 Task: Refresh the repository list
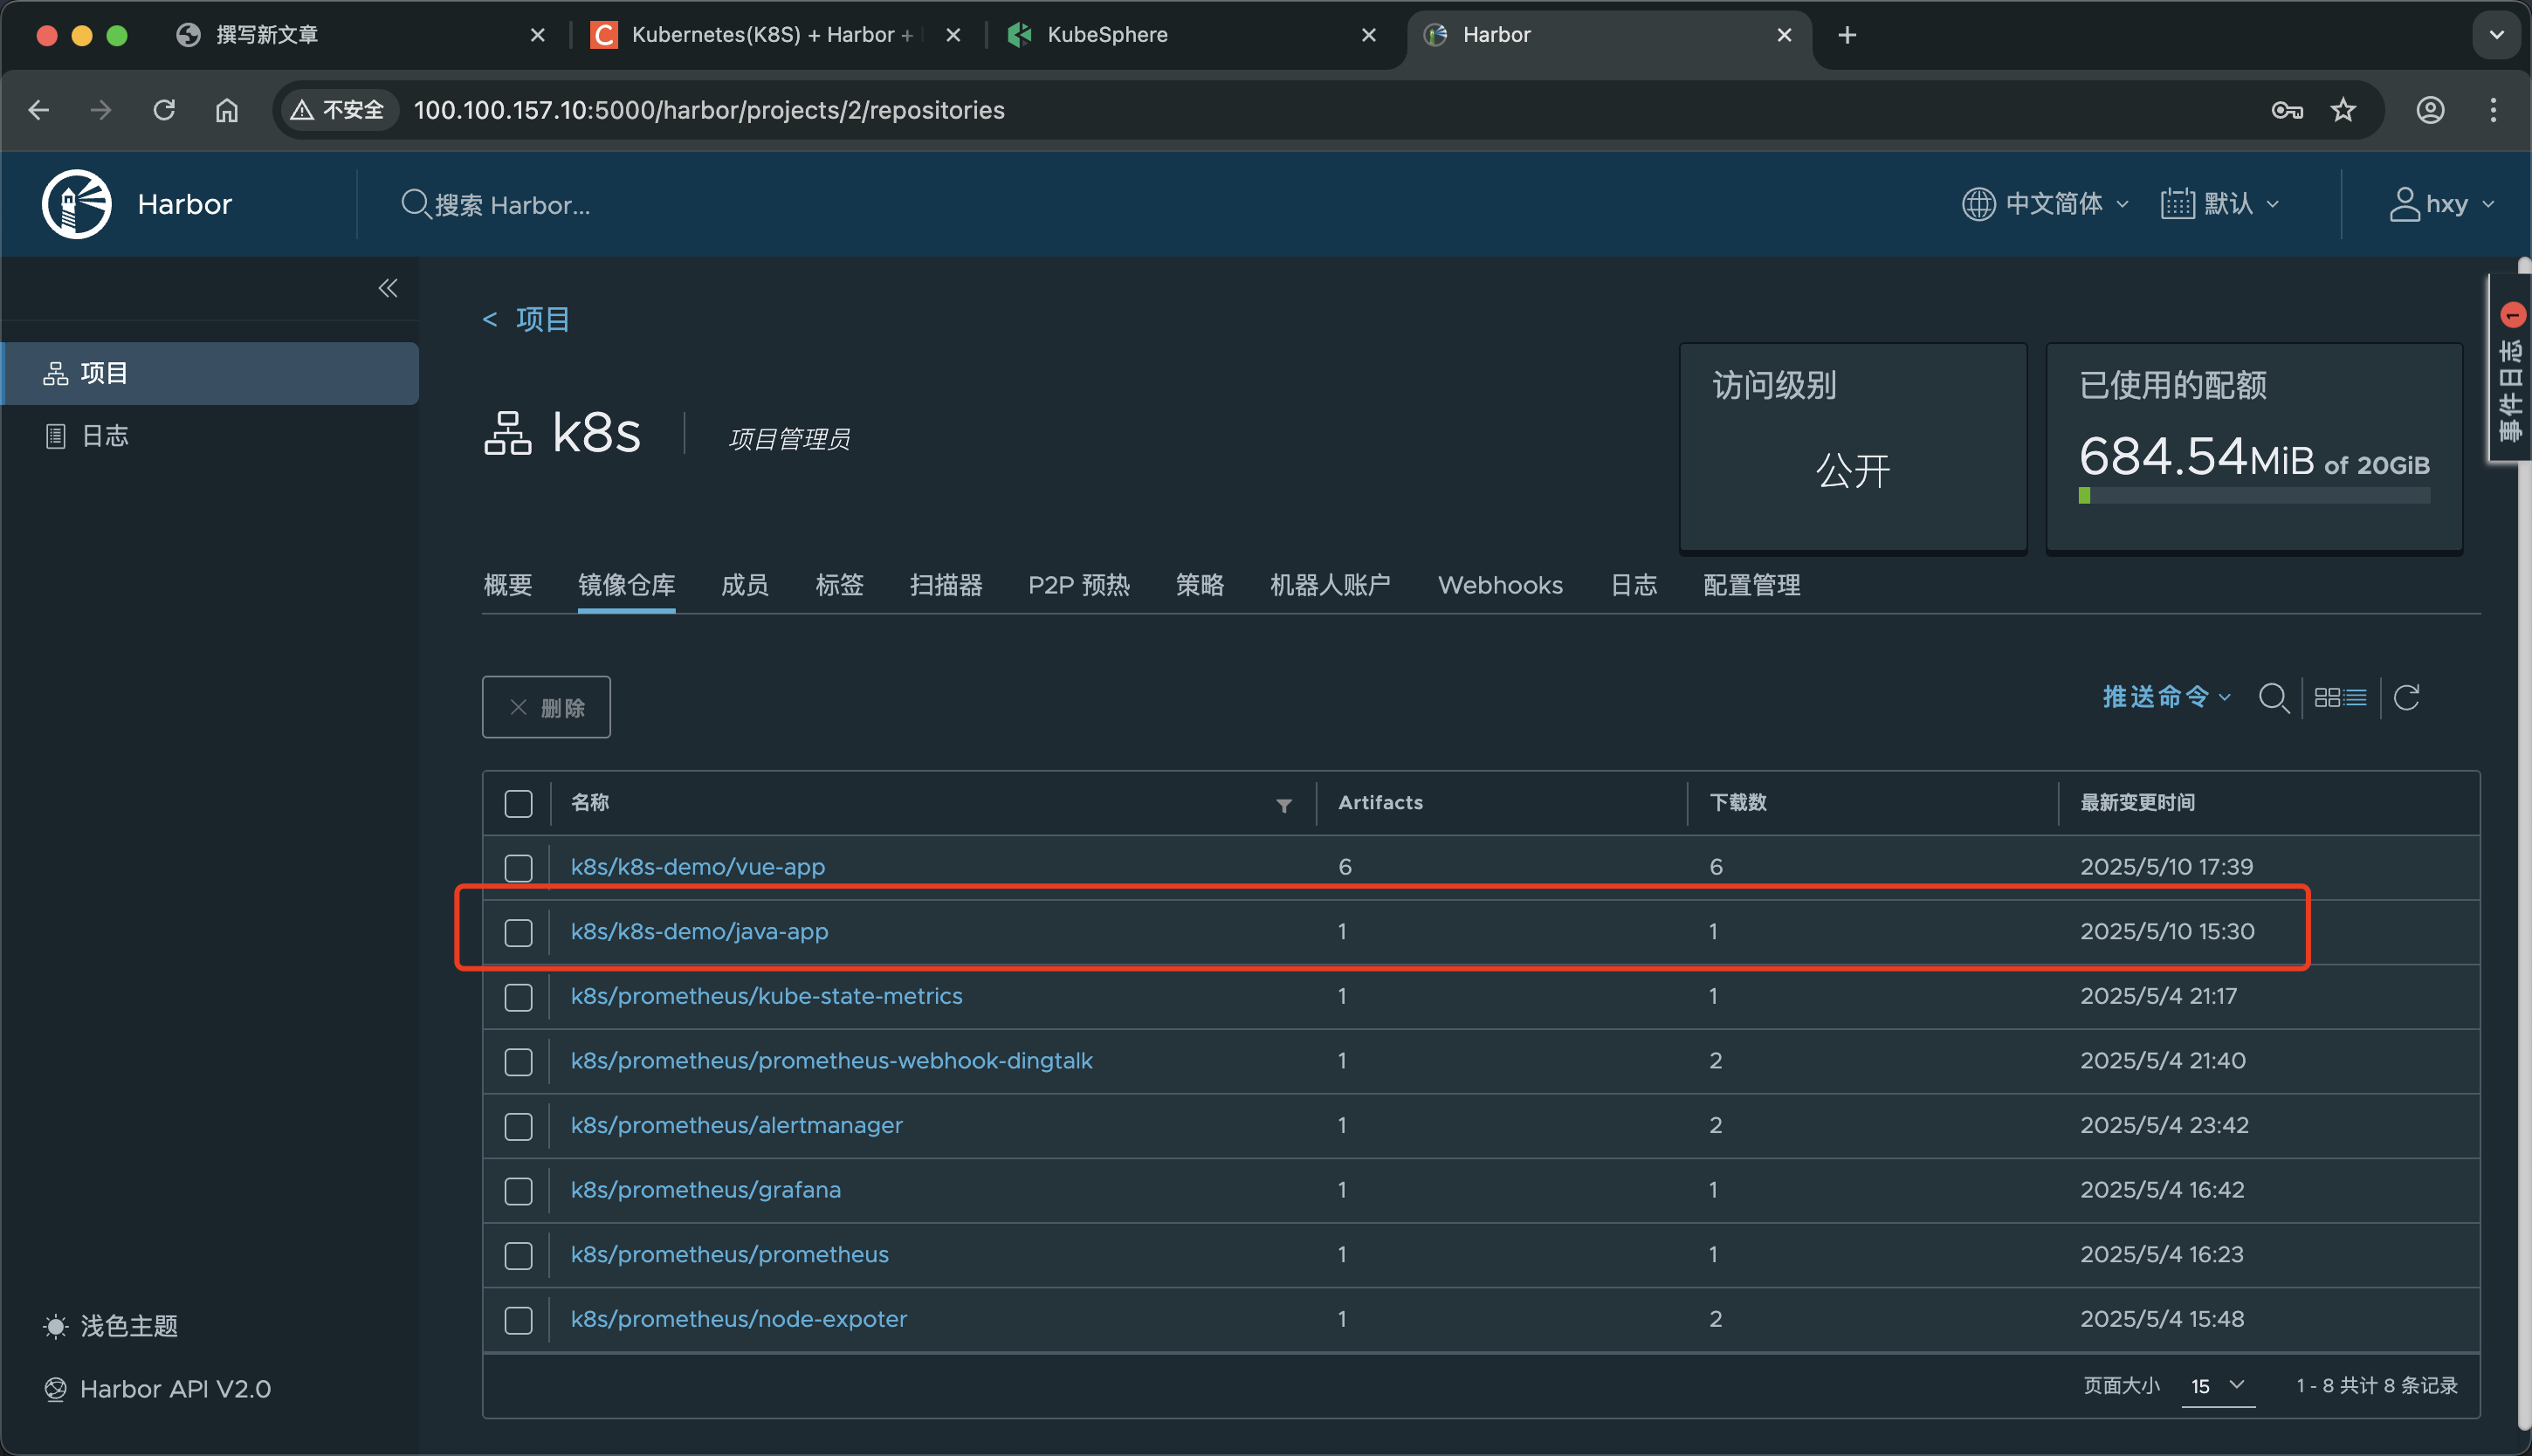pos(2407,698)
